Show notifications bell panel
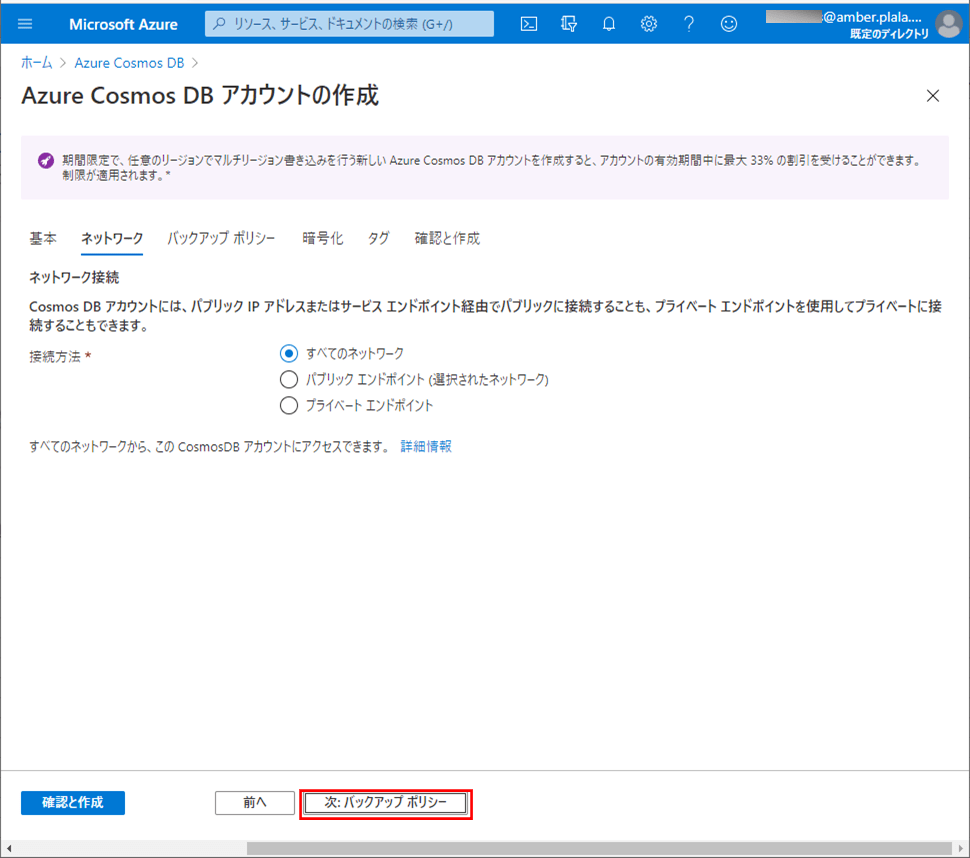Viewport: 970px width, 858px height. [x=609, y=24]
